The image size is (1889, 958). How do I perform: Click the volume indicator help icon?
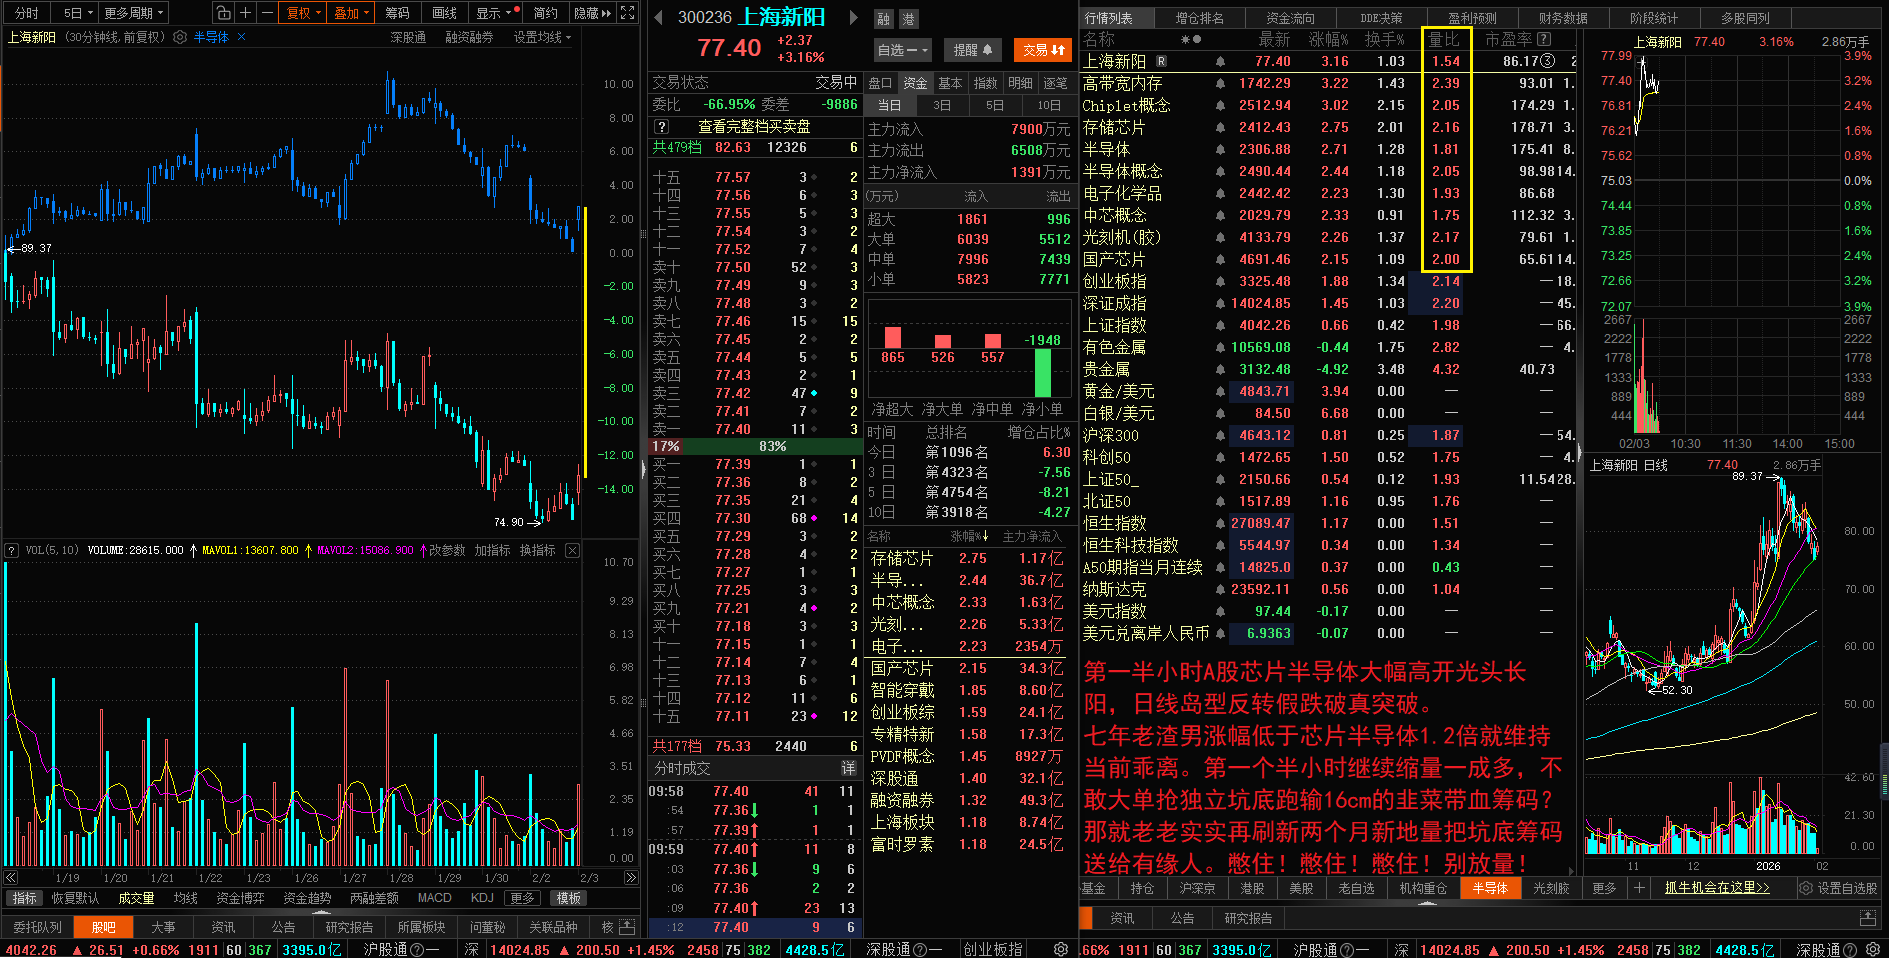[12, 550]
